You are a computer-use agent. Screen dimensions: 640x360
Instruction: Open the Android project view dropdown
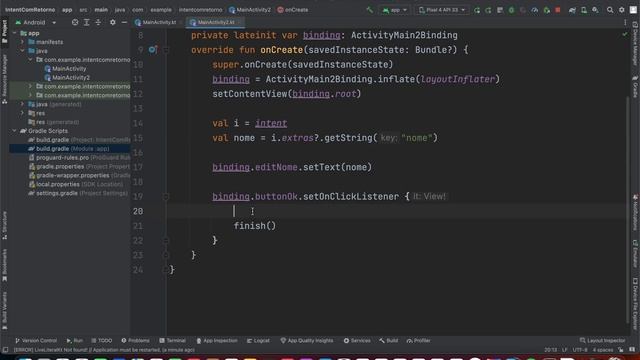[x=36, y=22]
